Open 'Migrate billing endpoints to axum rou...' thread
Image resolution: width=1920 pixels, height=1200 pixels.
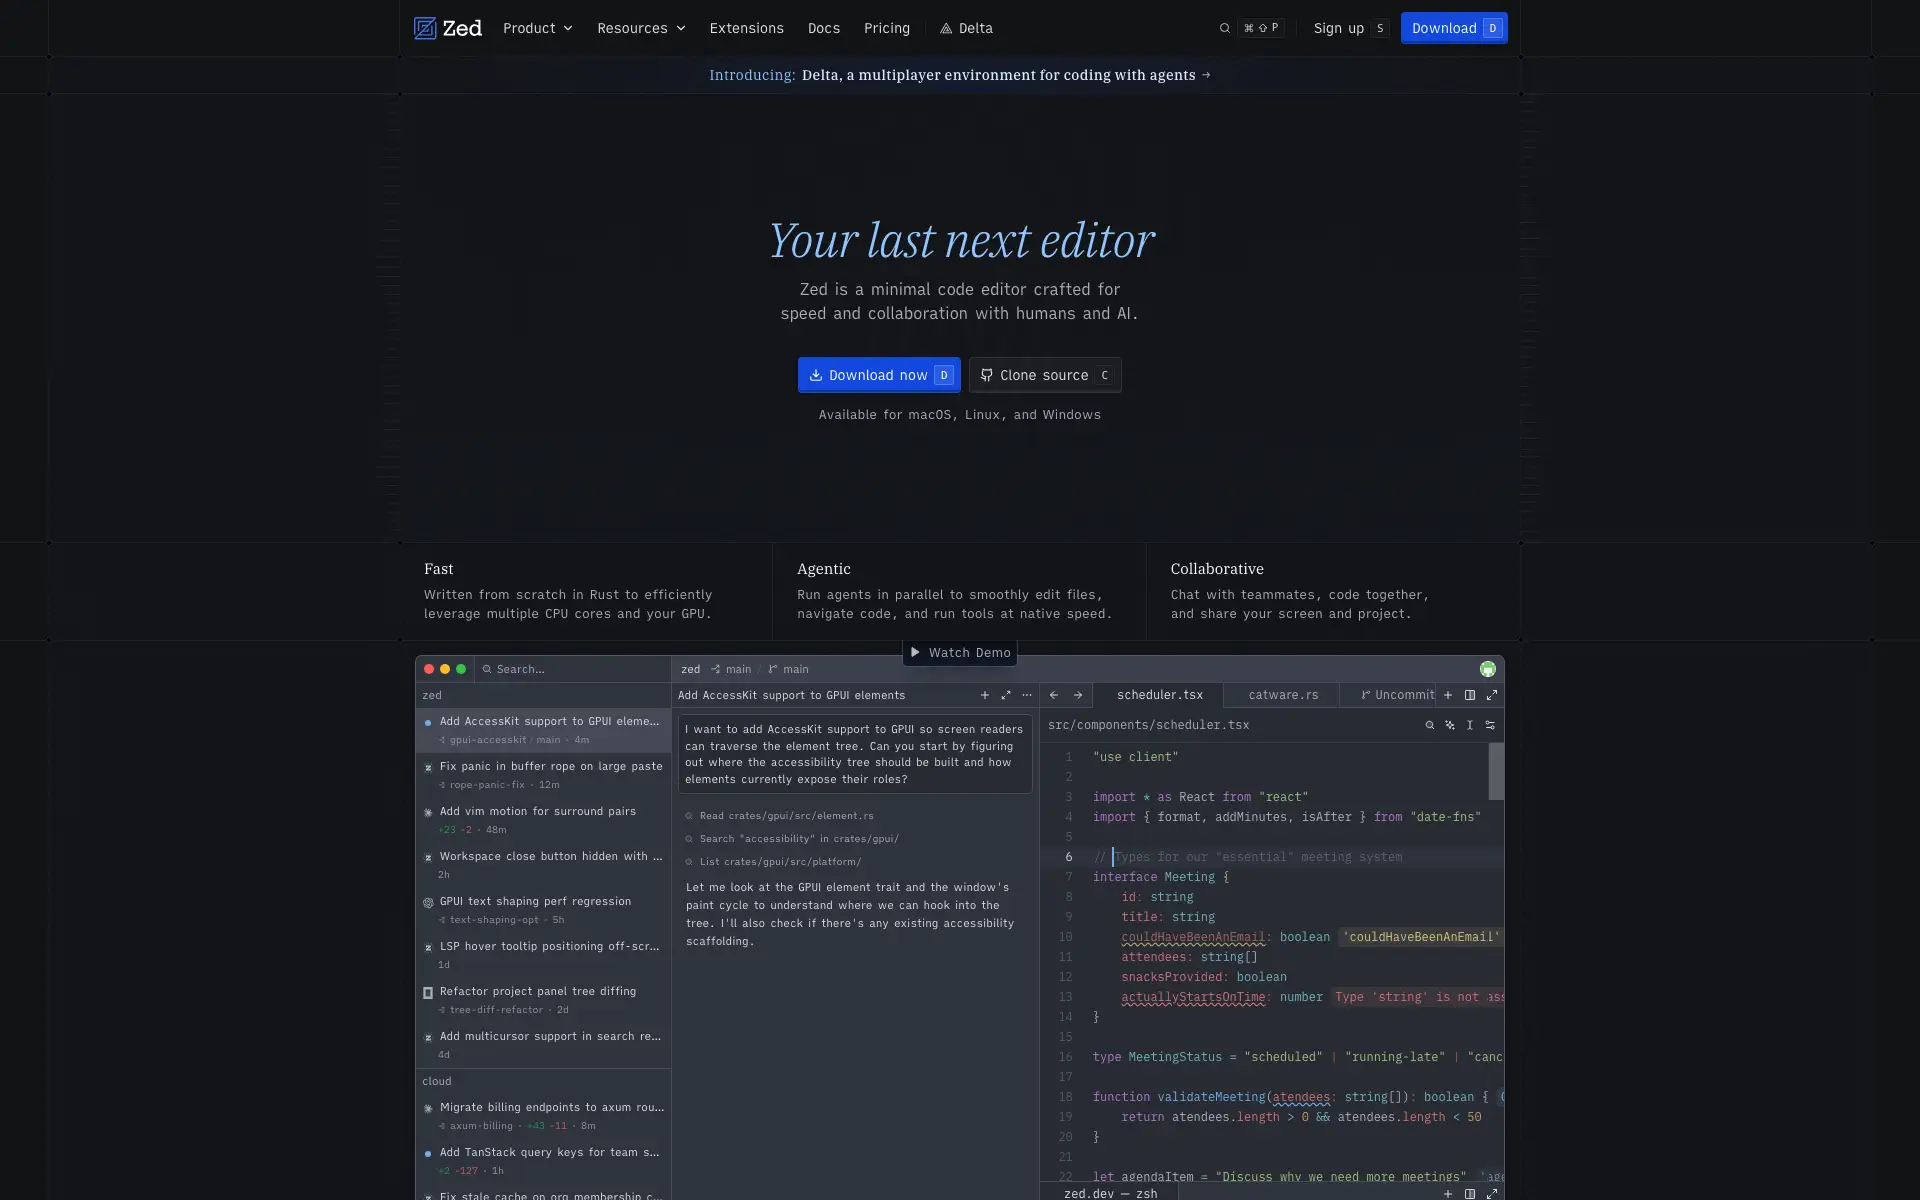tap(543, 1116)
